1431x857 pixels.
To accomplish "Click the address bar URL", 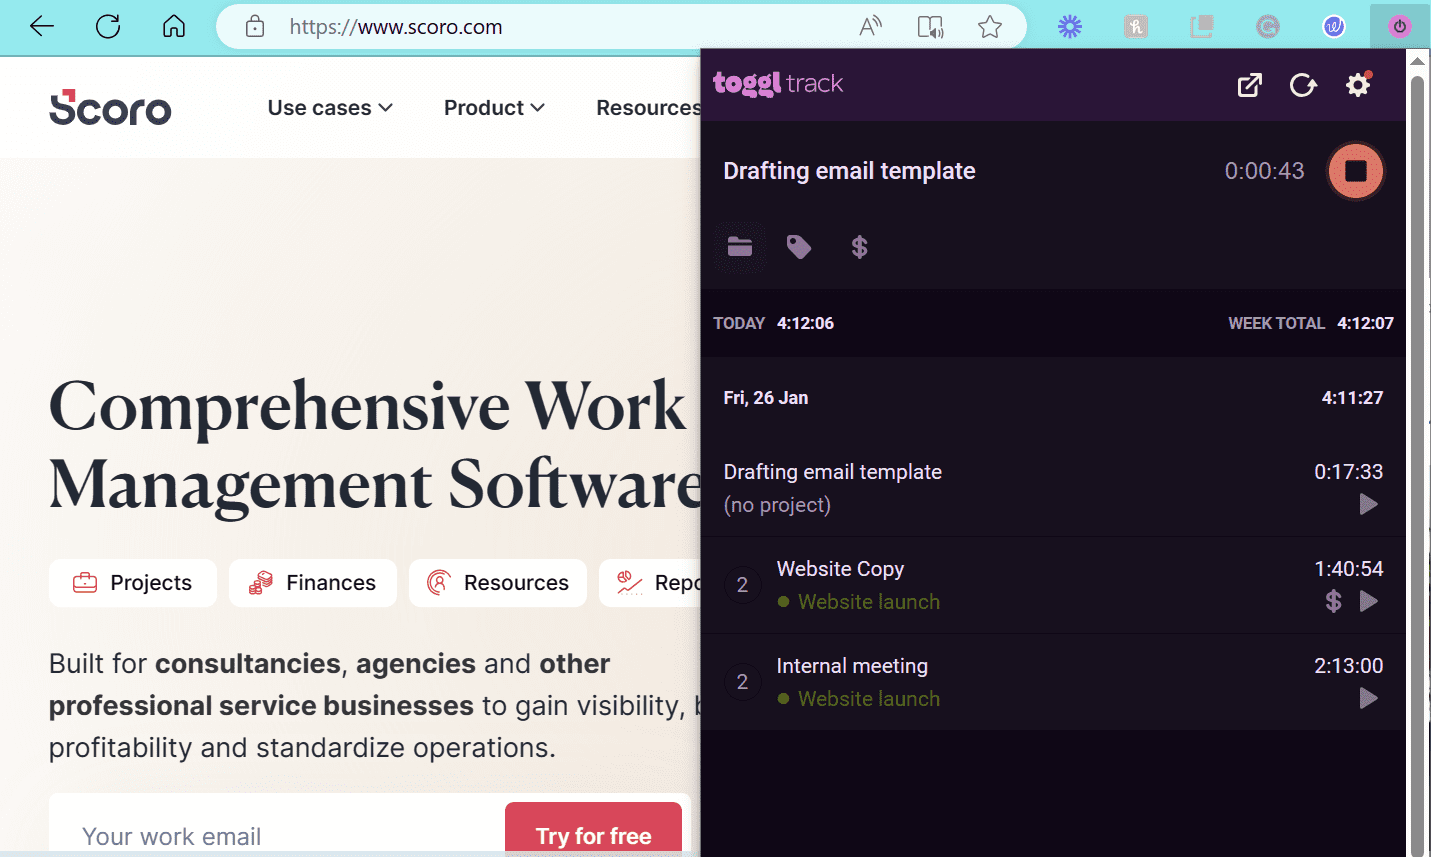I will tap(396, 27).
